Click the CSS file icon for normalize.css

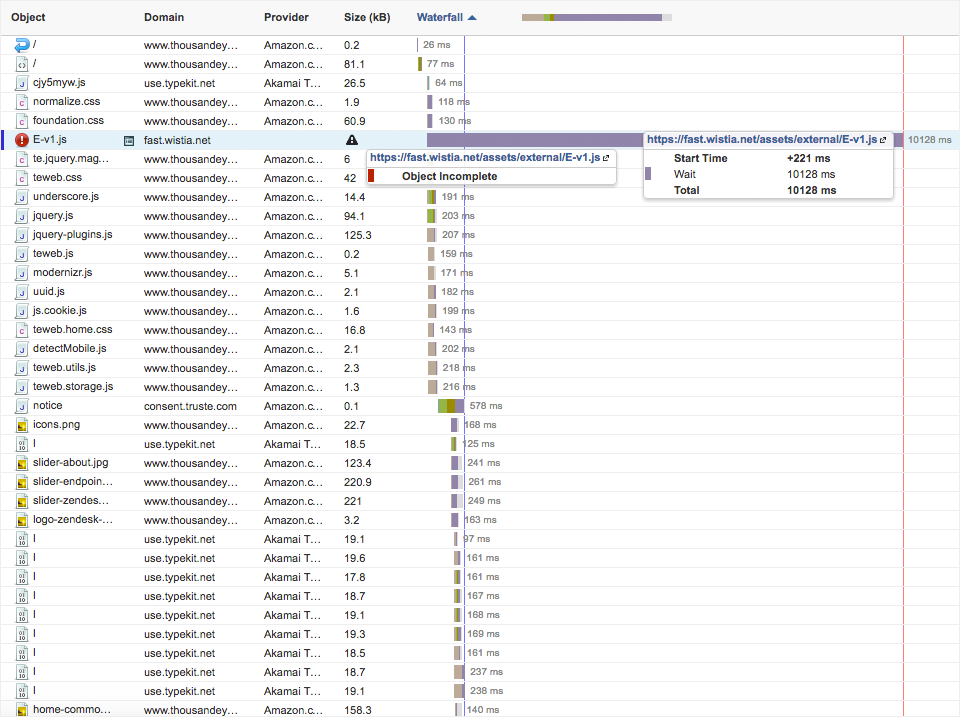22,102
